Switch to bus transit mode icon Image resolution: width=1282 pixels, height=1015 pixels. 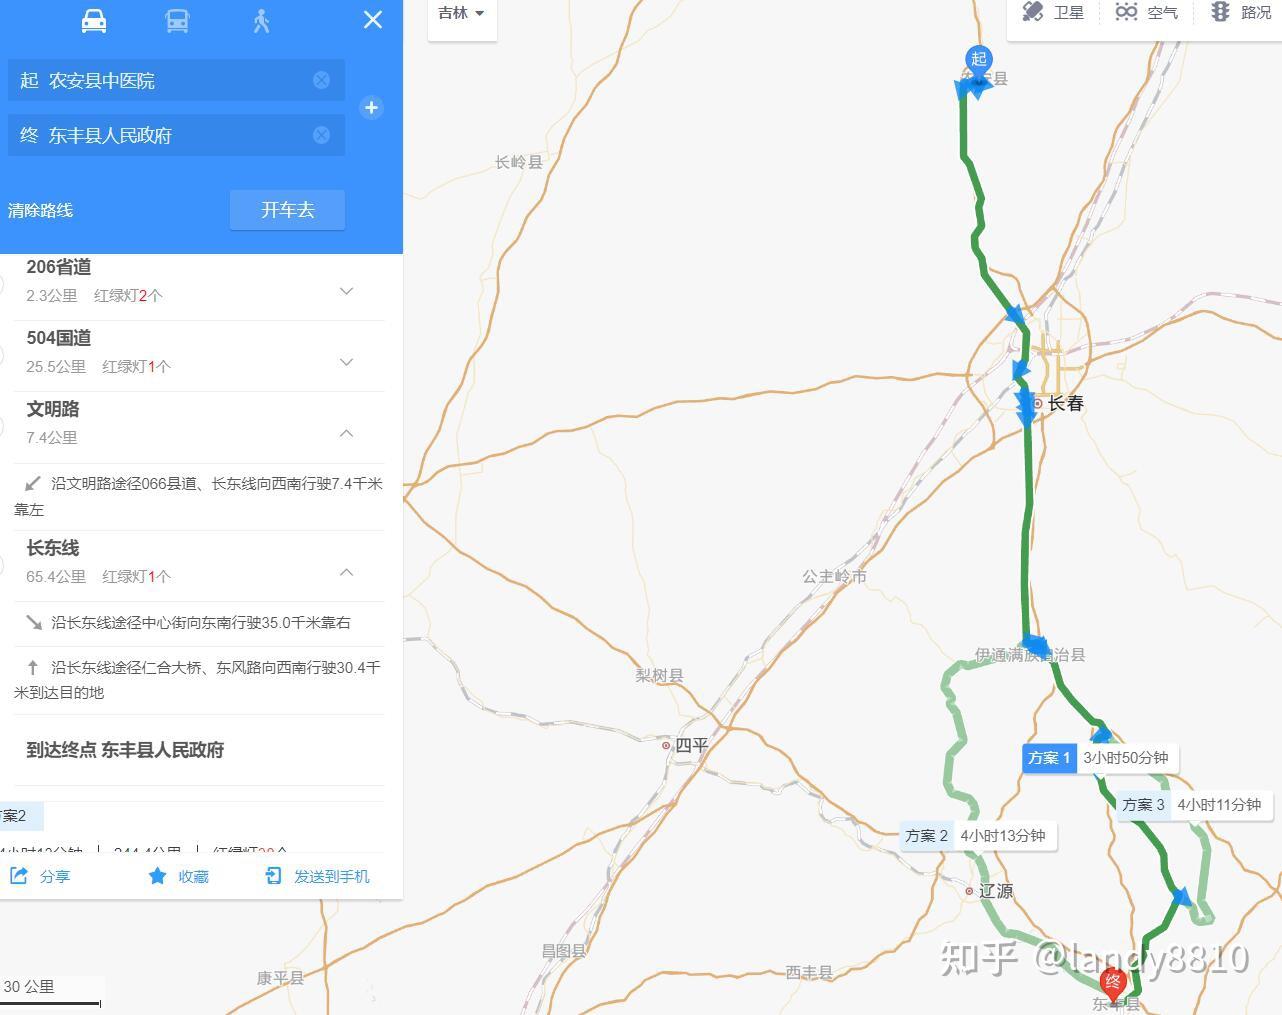(177, 21)
